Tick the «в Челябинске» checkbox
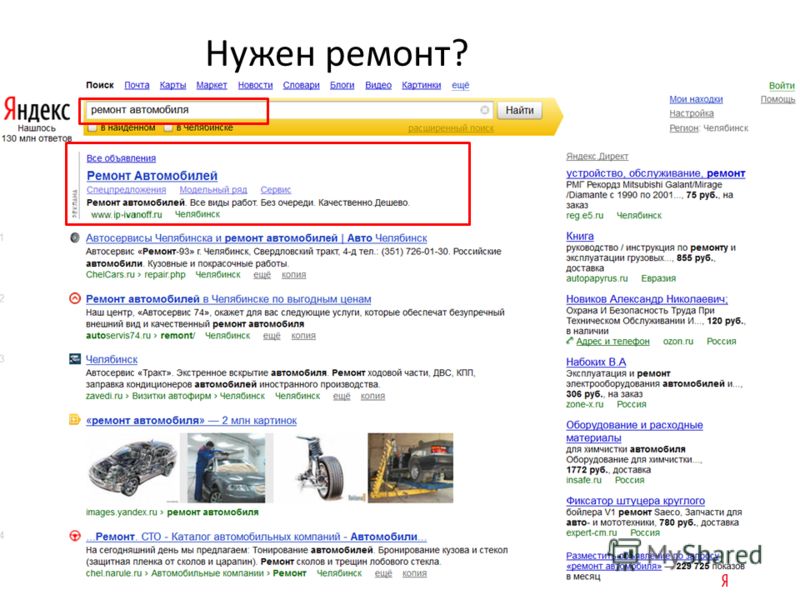The width and height of the screenshot is (800, 600). 168,128
